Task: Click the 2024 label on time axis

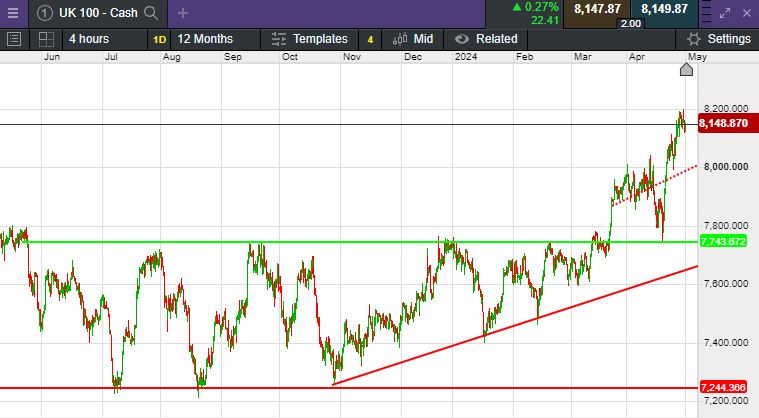Action: 466,57
